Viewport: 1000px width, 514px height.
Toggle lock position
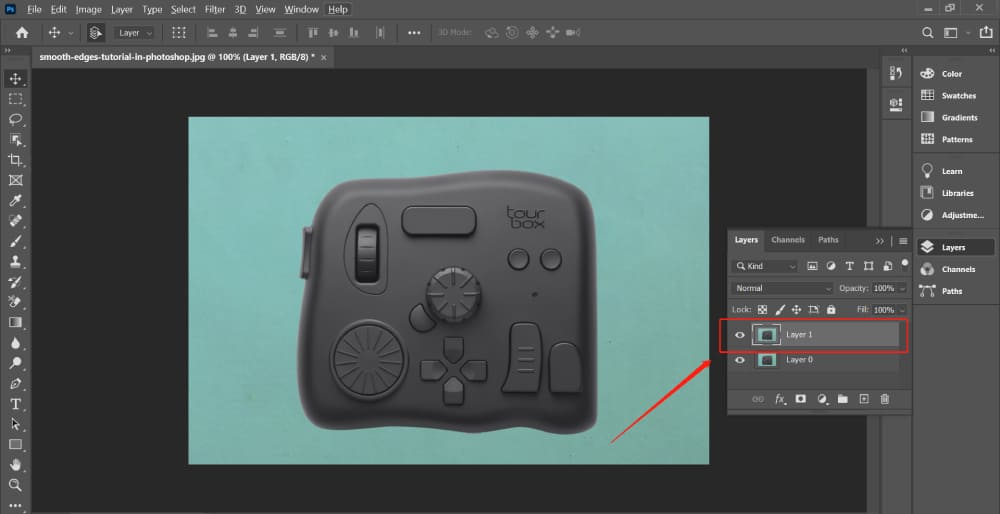(x=797, y=309)
